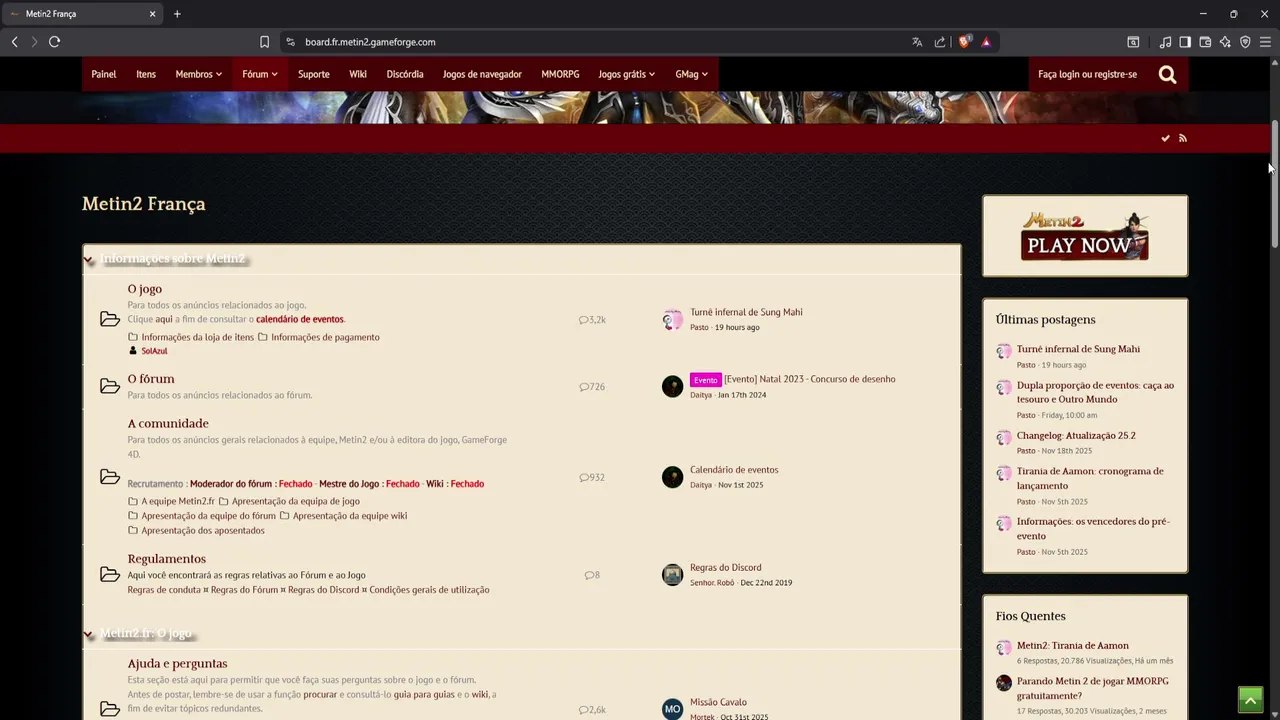Open the Painel menu item
Viewport: 1280px width, 720px height.
pos(104,74)
